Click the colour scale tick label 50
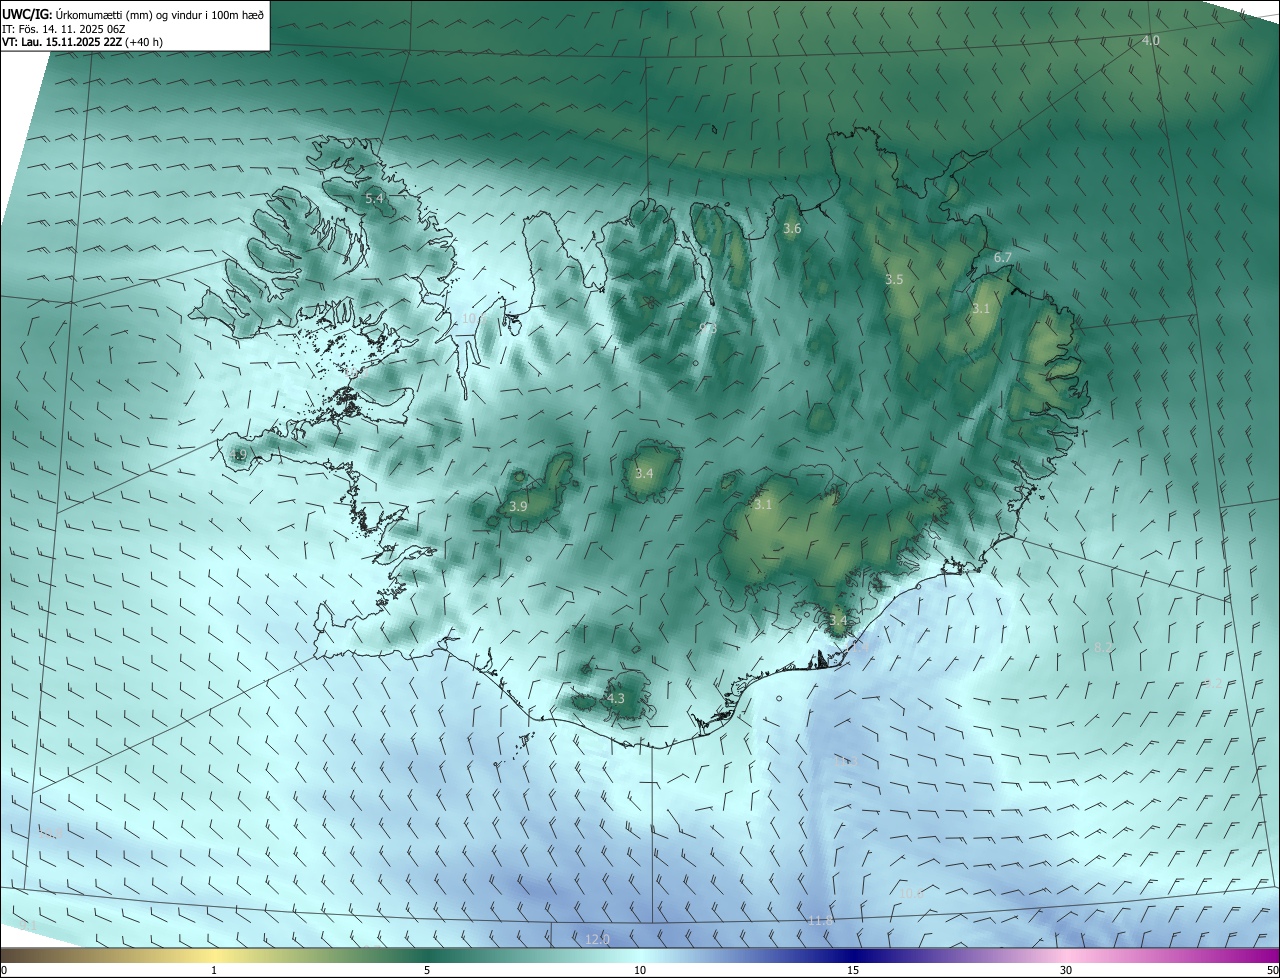This screenshot has width=1280, height=978. click(x=1272, y=970)
